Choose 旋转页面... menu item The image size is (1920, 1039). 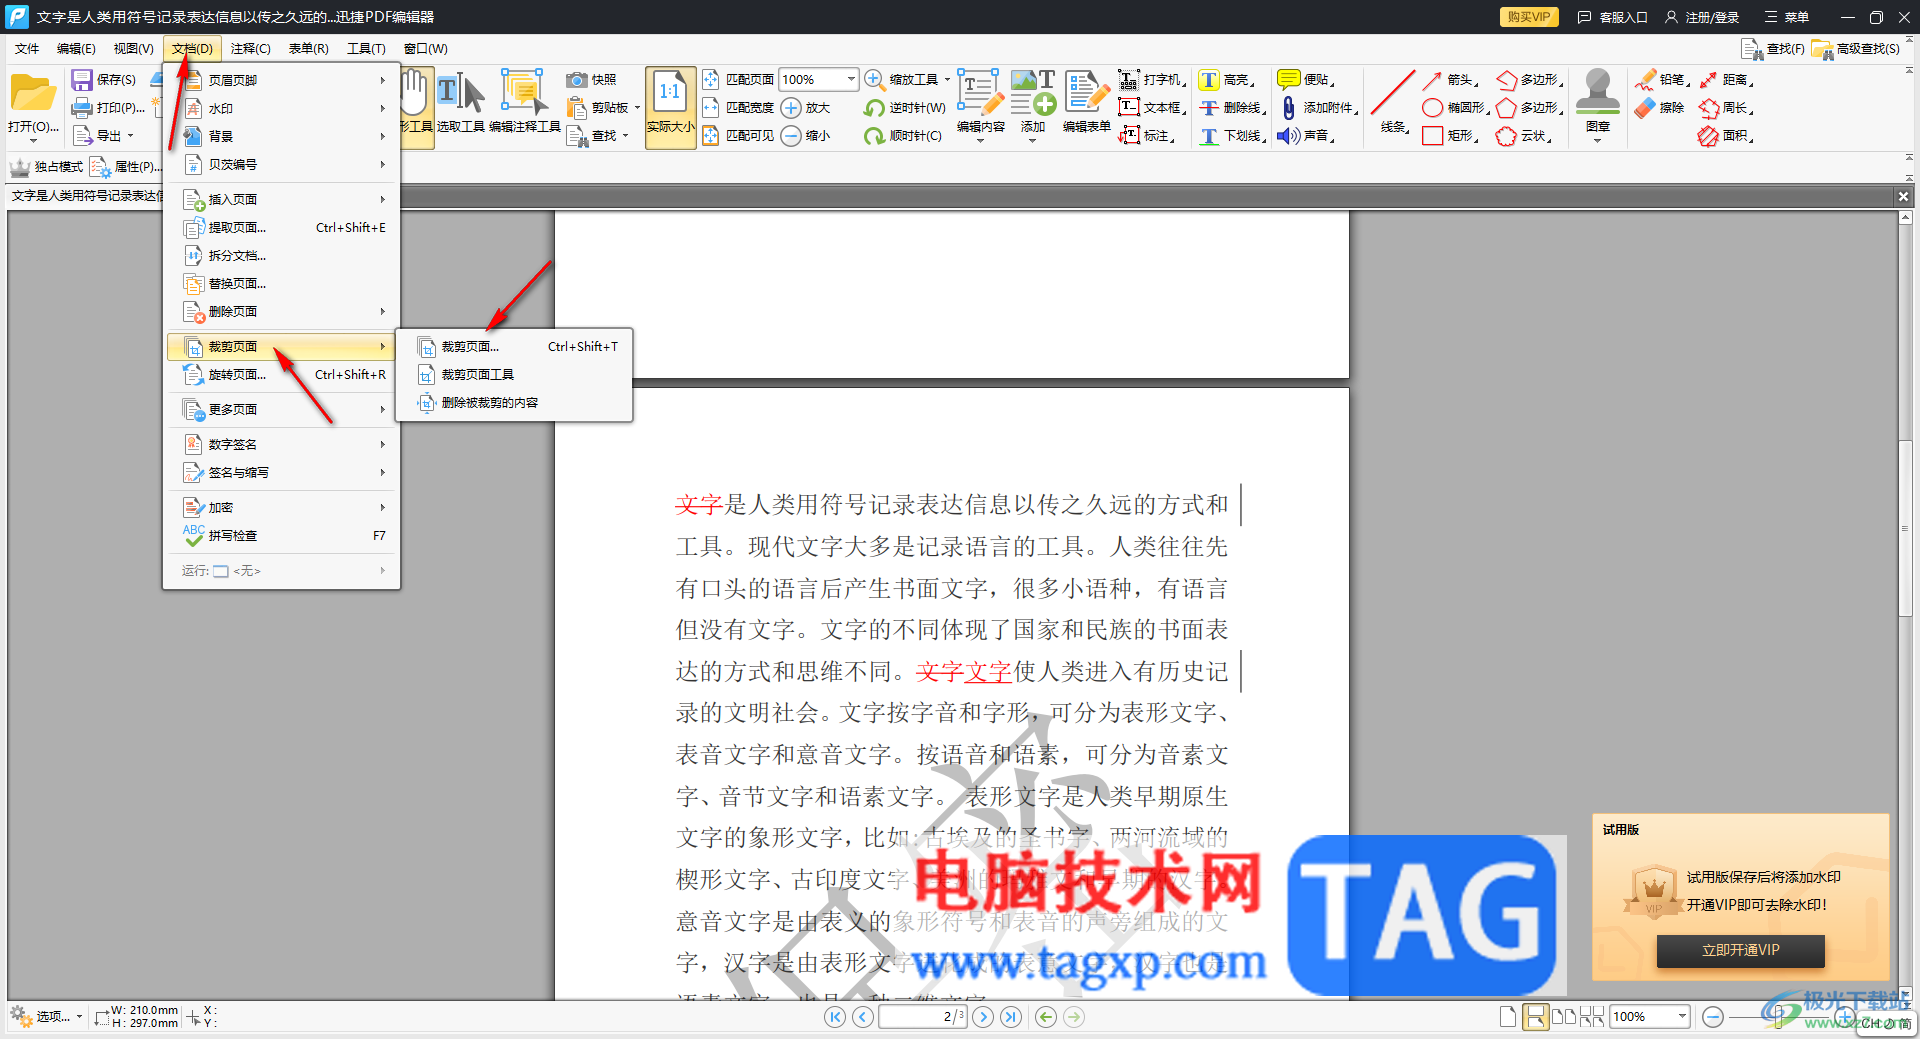[x=282, y=375]
